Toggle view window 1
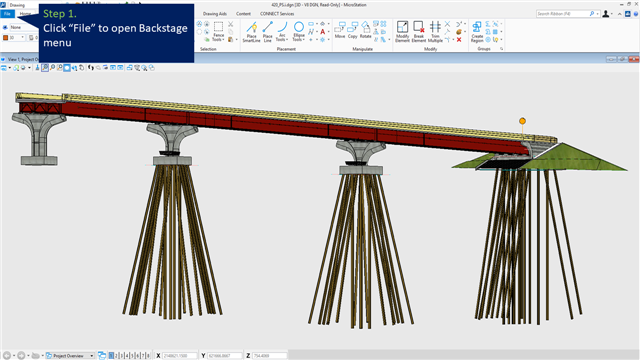 tap(111, 356)
